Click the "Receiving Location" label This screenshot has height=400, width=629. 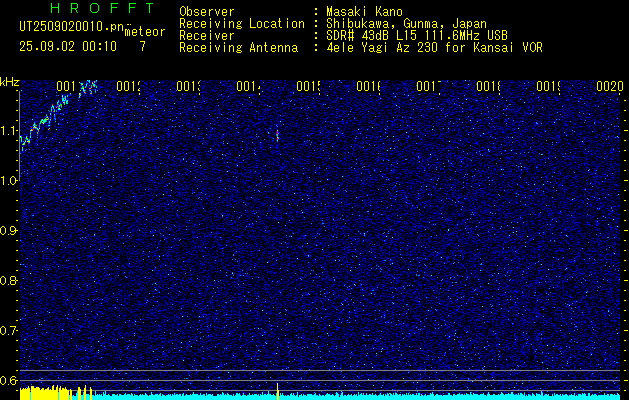click(x=242, y=24)
